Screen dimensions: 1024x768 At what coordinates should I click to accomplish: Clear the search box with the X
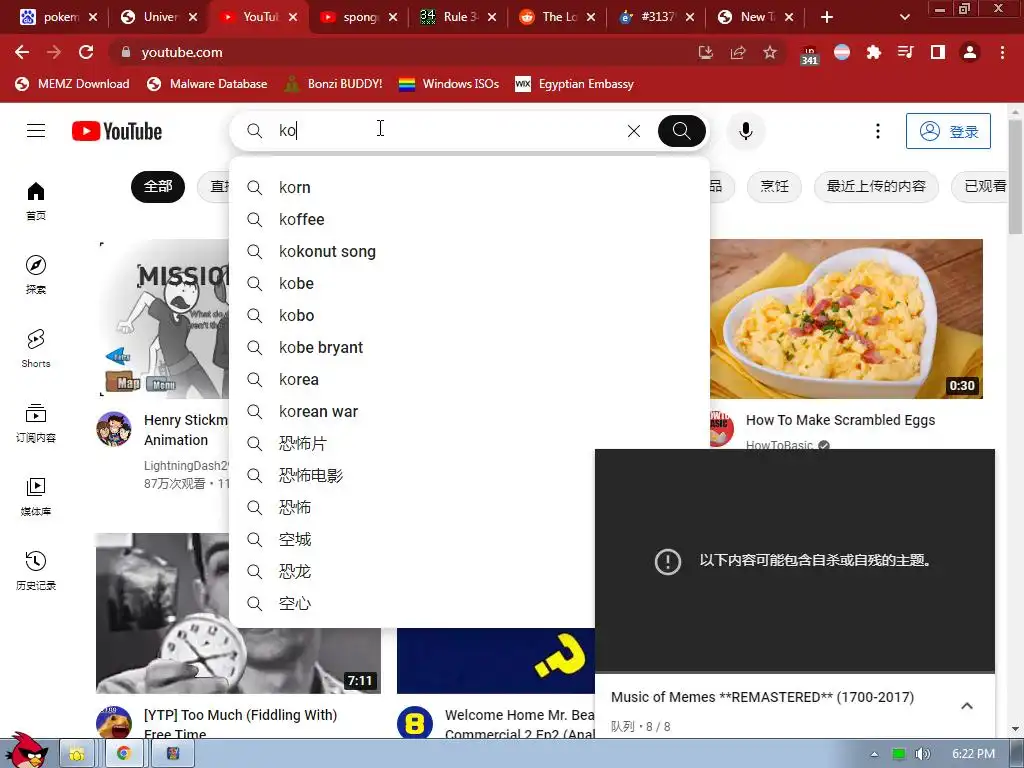point(633,131)
